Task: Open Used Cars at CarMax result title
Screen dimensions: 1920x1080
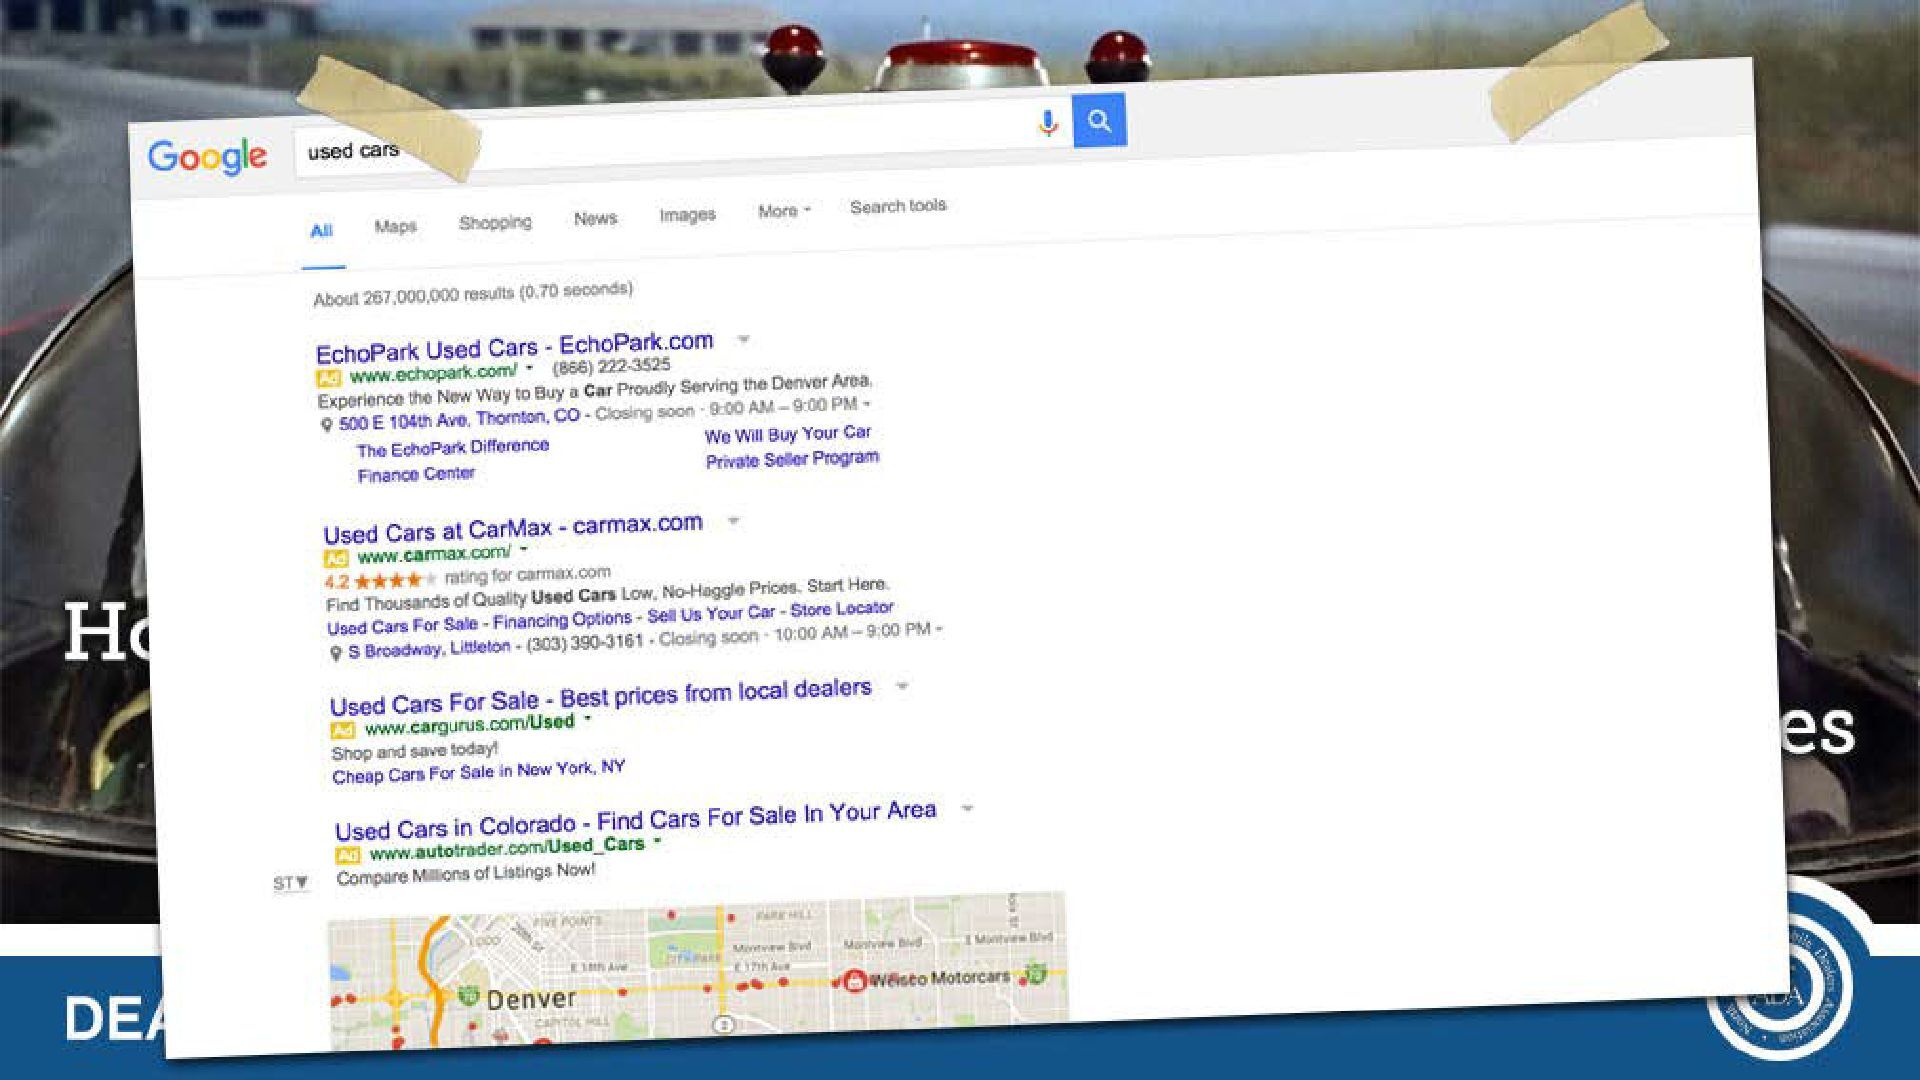Action: [x=513, y=528]
